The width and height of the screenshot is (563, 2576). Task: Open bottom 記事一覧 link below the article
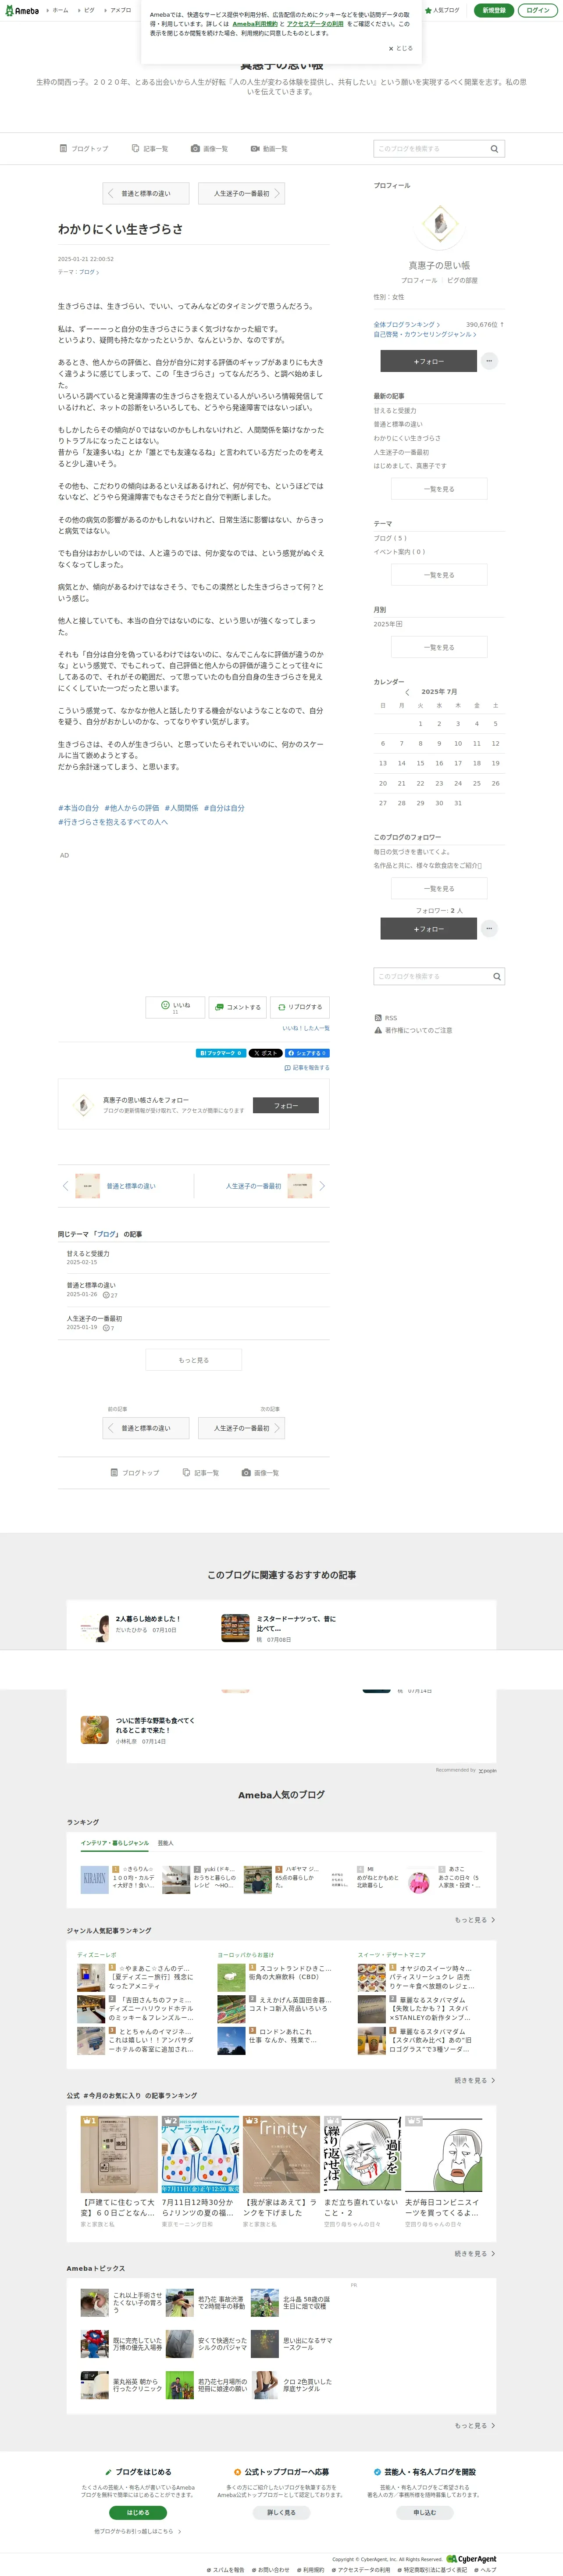200,1473
